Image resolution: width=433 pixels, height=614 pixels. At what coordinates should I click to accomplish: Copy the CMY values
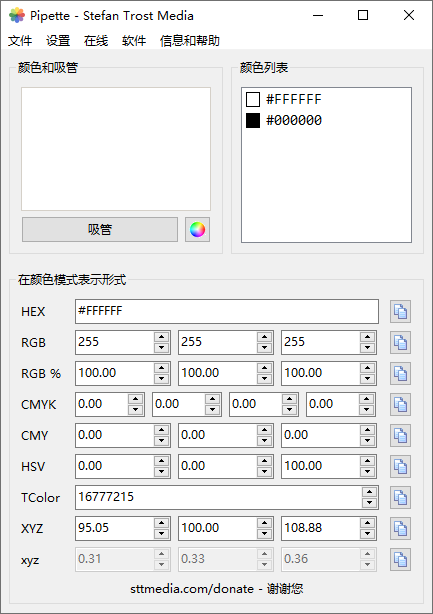(400, 435)
